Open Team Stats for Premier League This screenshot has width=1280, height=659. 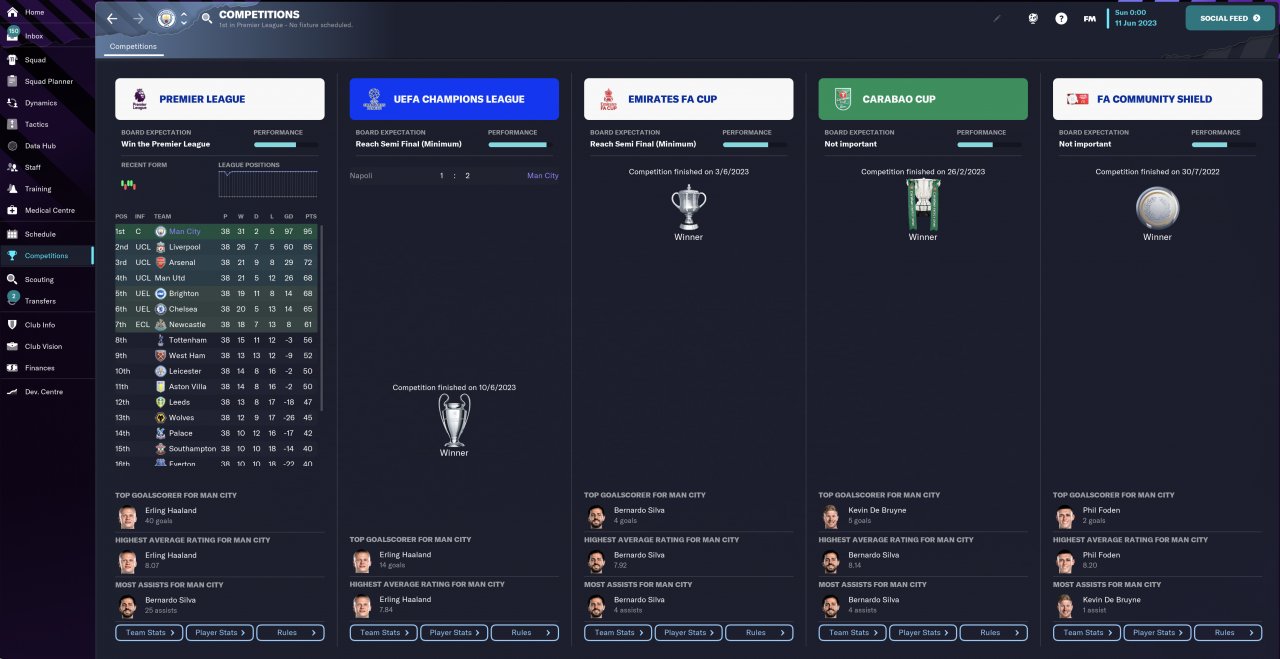(x=150, y=632)
